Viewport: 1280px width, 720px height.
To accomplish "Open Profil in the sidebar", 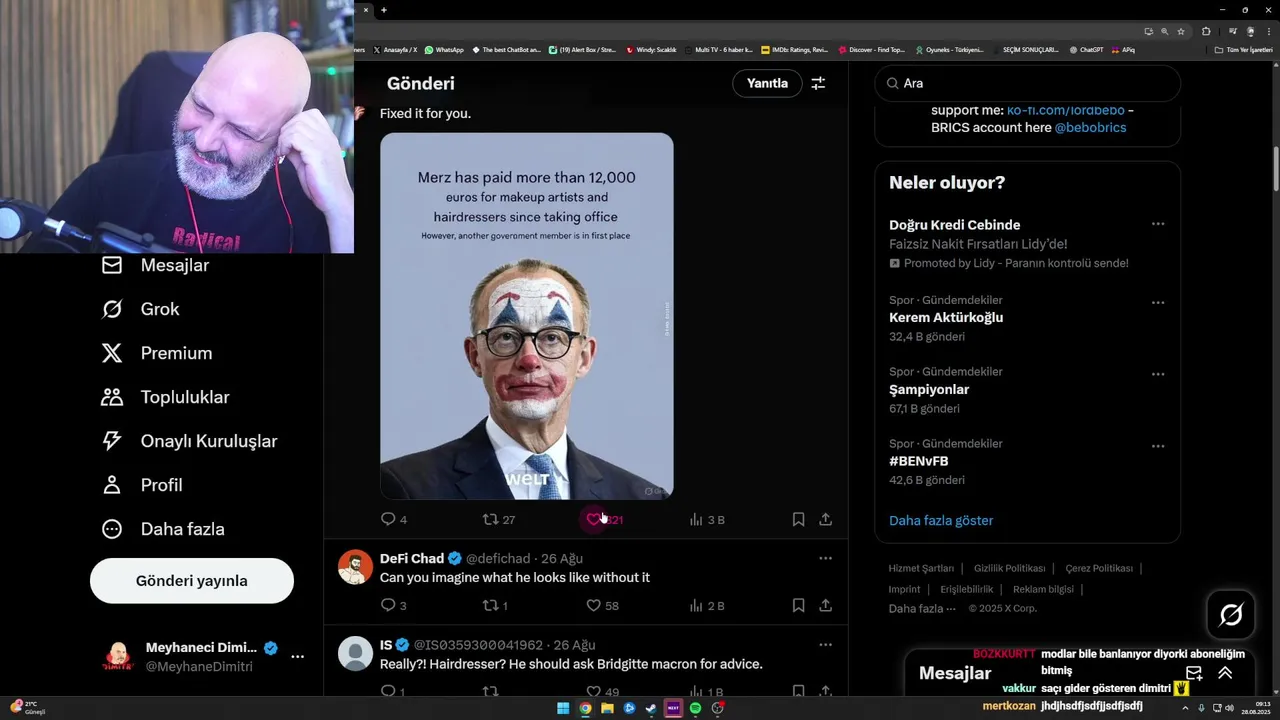I will [141, 485].
